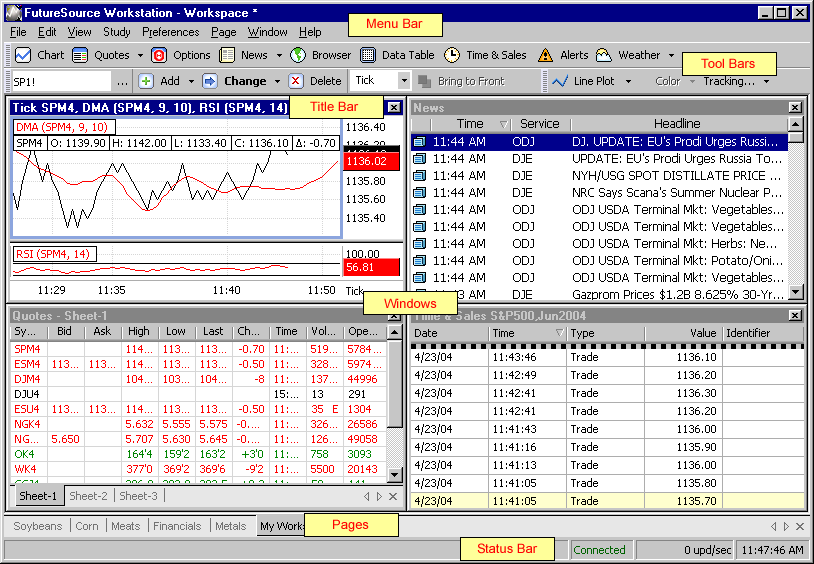The image size is (814, 564).
Task: Open the Window menu
Action: pyautogui.click(x=267, y=32)
